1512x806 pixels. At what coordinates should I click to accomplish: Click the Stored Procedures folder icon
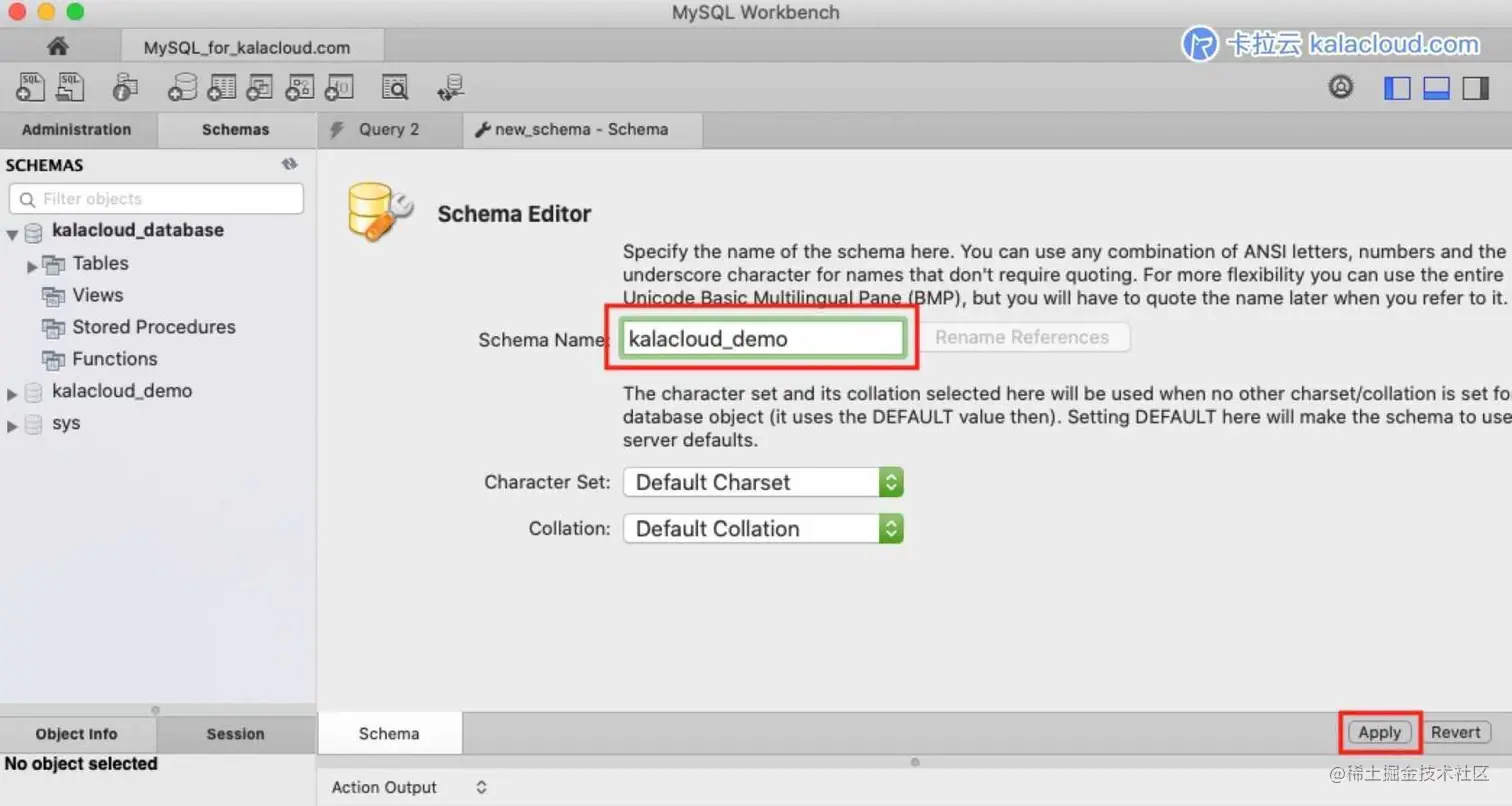click(x=53, y=328)
